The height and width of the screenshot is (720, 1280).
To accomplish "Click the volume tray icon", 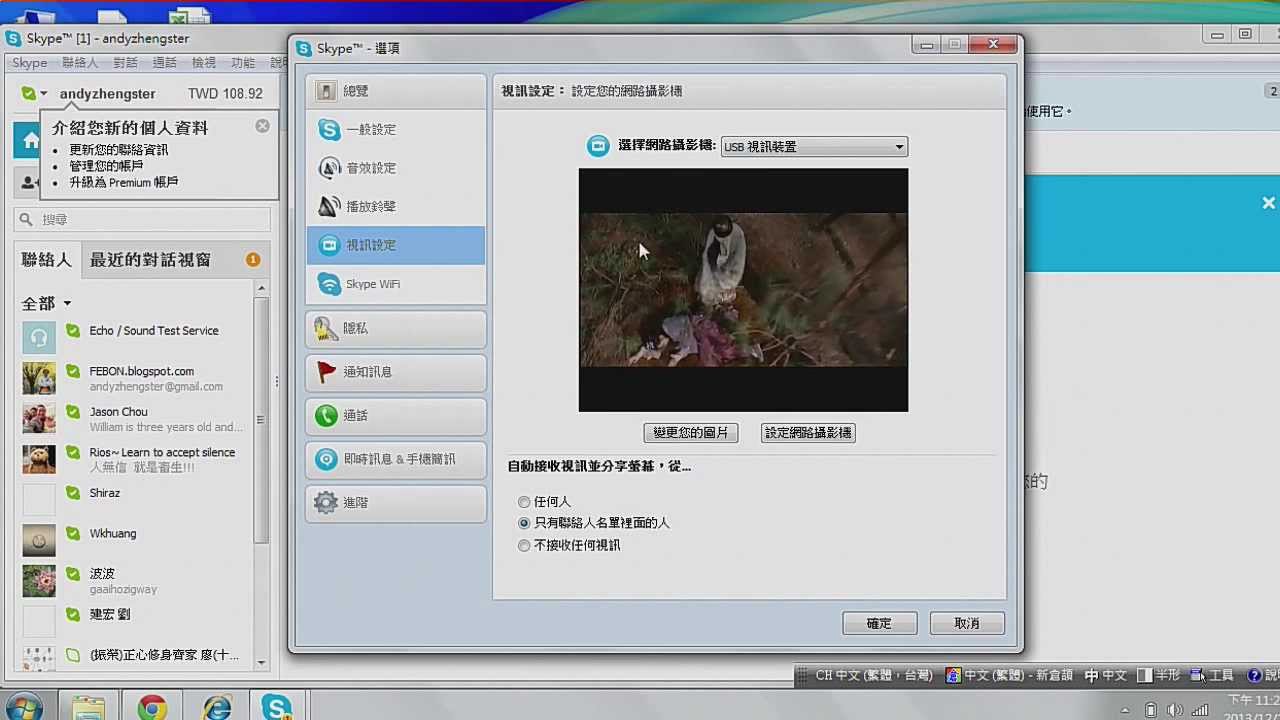I will [1176, 710].
